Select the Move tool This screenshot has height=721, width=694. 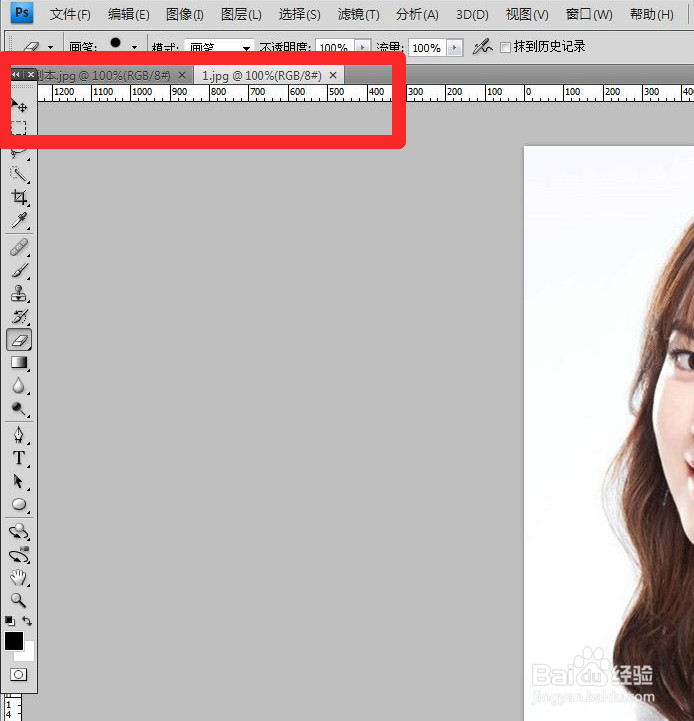click(x=19, y=106)
